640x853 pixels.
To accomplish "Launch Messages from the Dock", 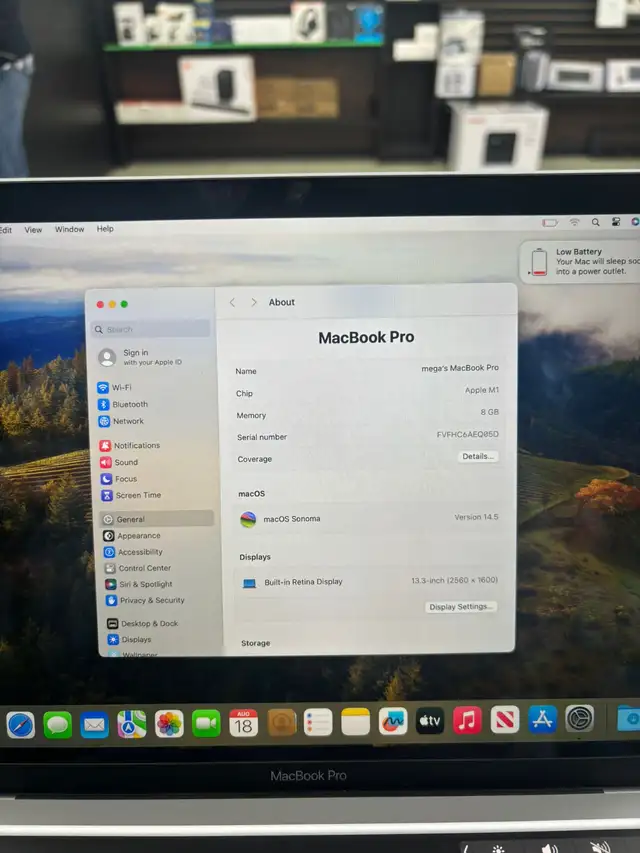I will tap(58, 725).
